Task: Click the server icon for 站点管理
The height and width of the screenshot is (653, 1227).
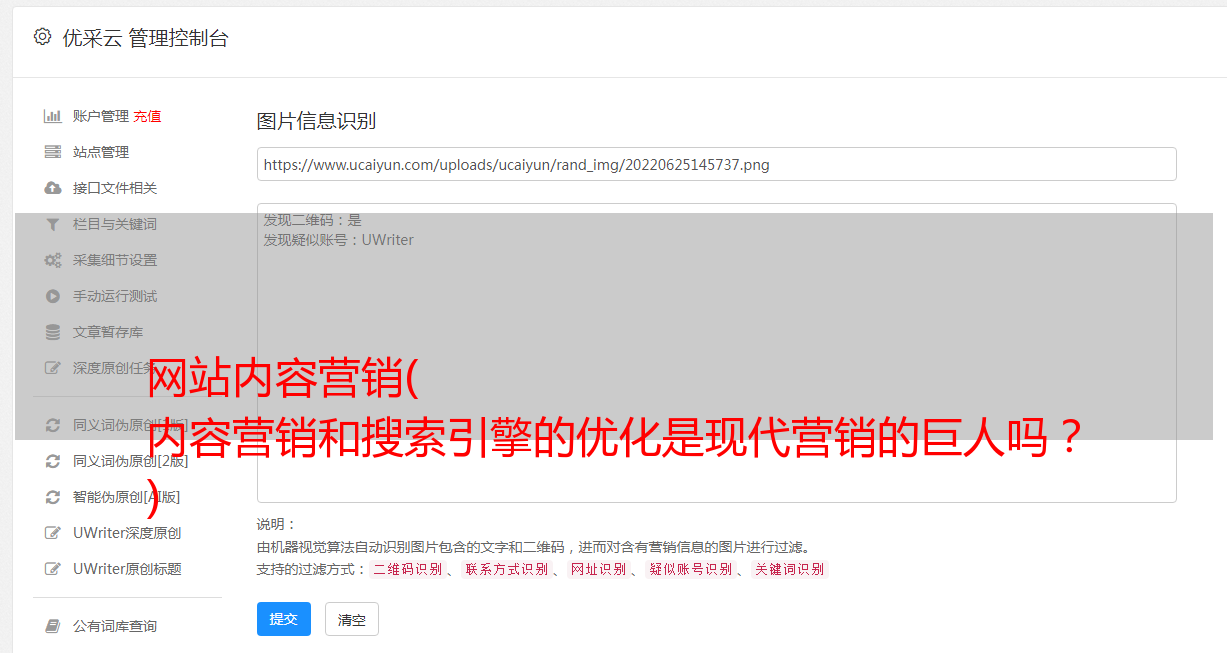Action: 53,152
